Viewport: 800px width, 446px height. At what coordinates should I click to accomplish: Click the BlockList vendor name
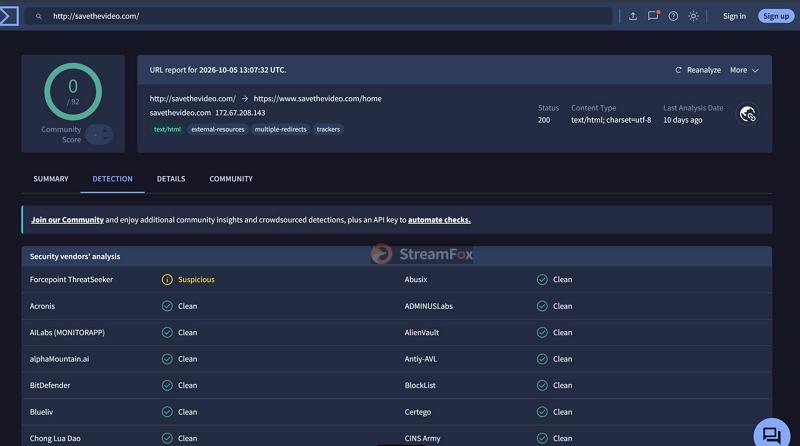(420, 385)
